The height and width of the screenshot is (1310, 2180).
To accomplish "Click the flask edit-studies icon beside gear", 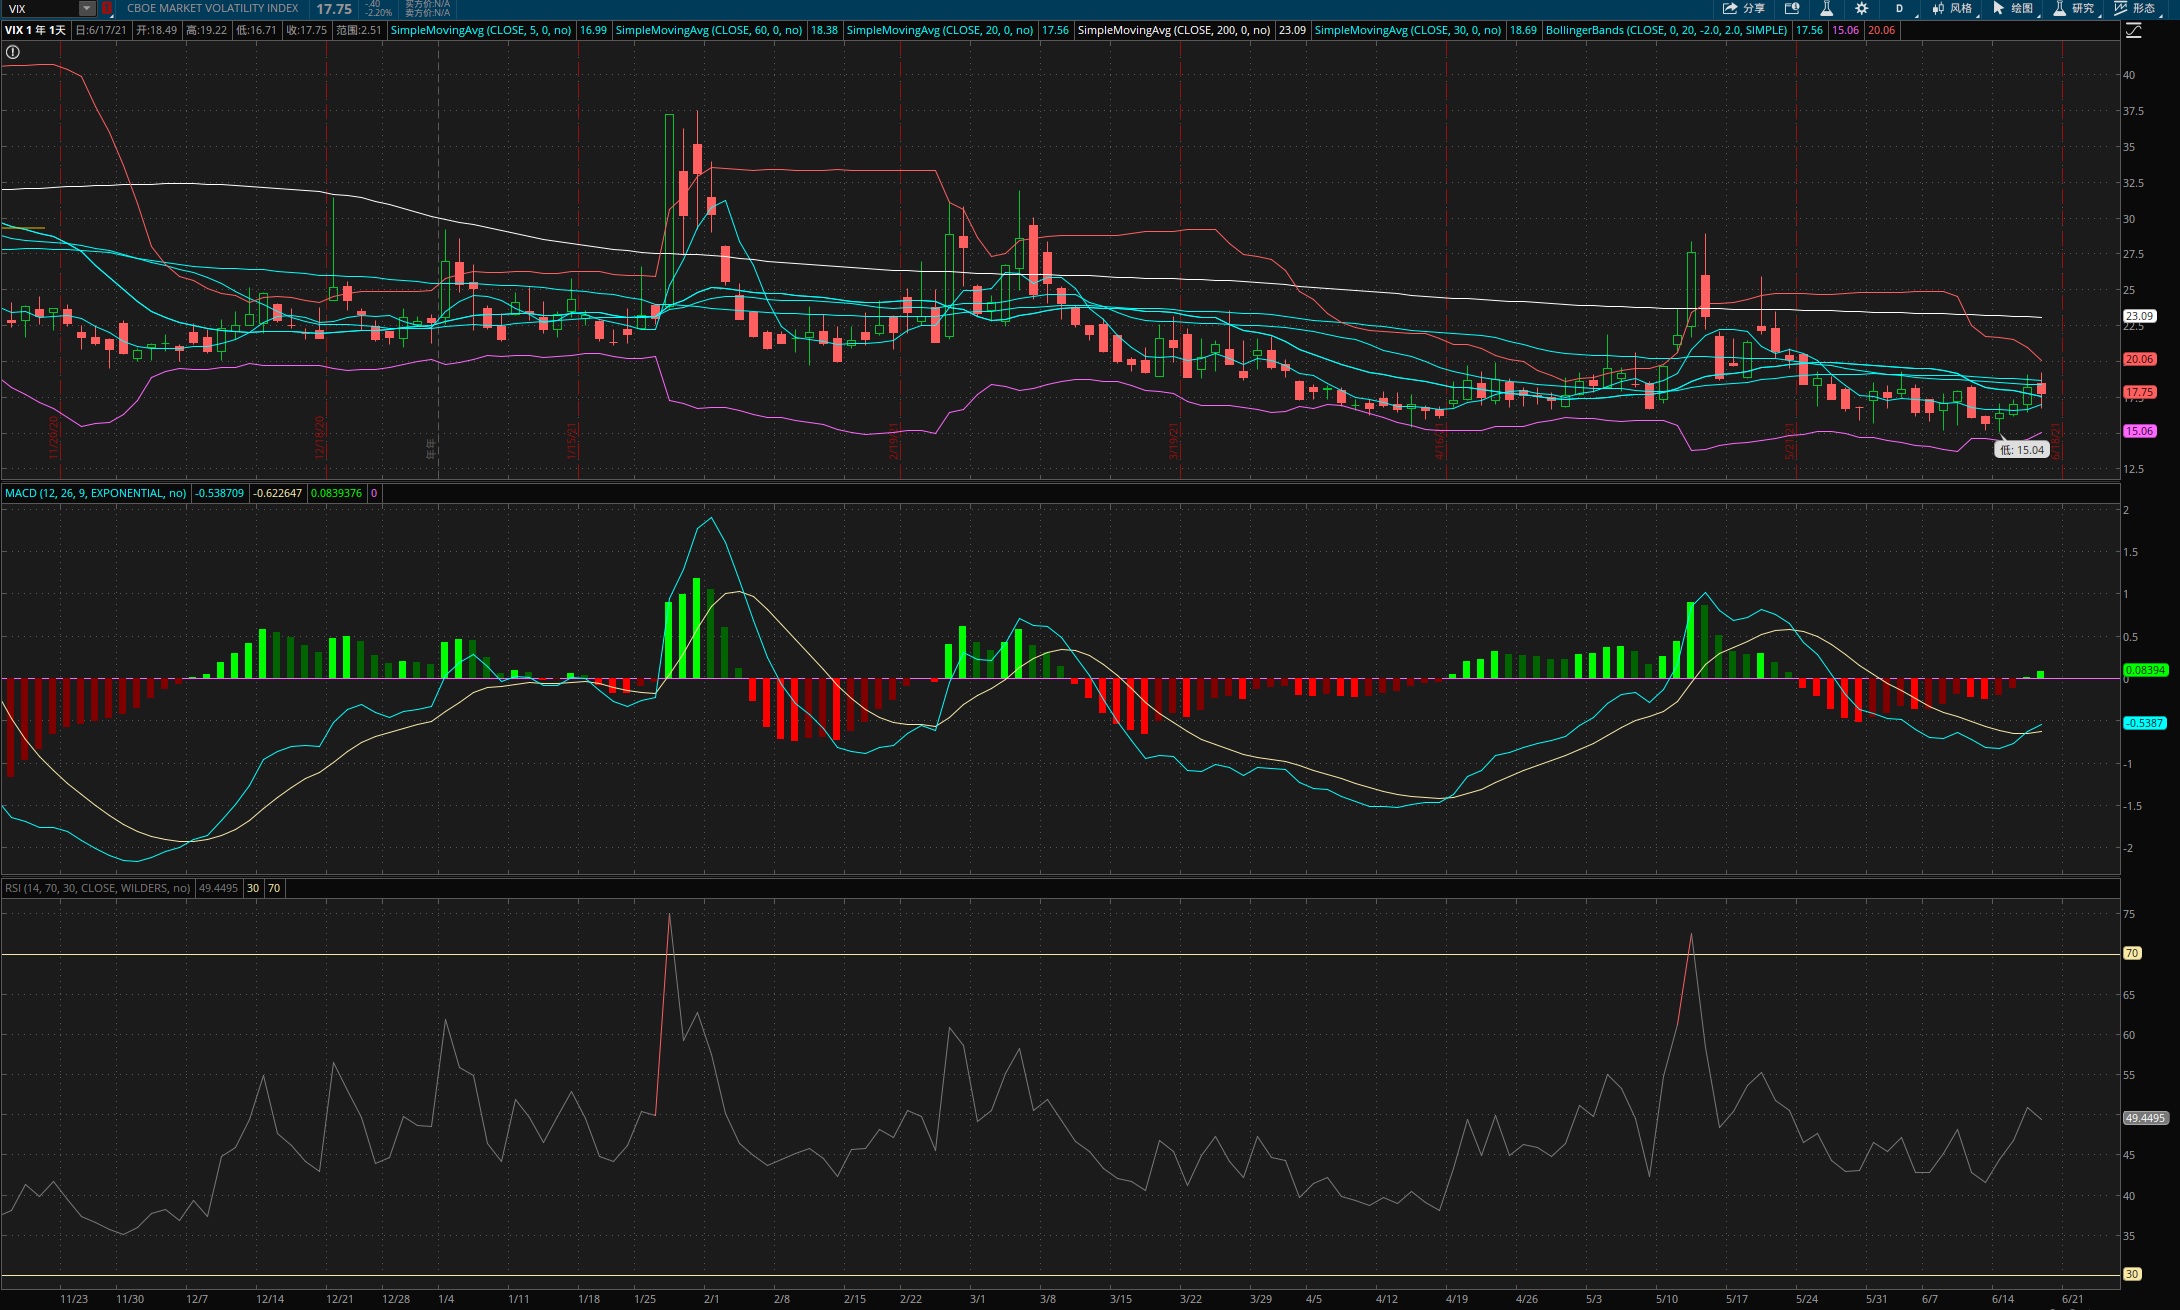I will pyautogui.click(x=1826, y=8).
